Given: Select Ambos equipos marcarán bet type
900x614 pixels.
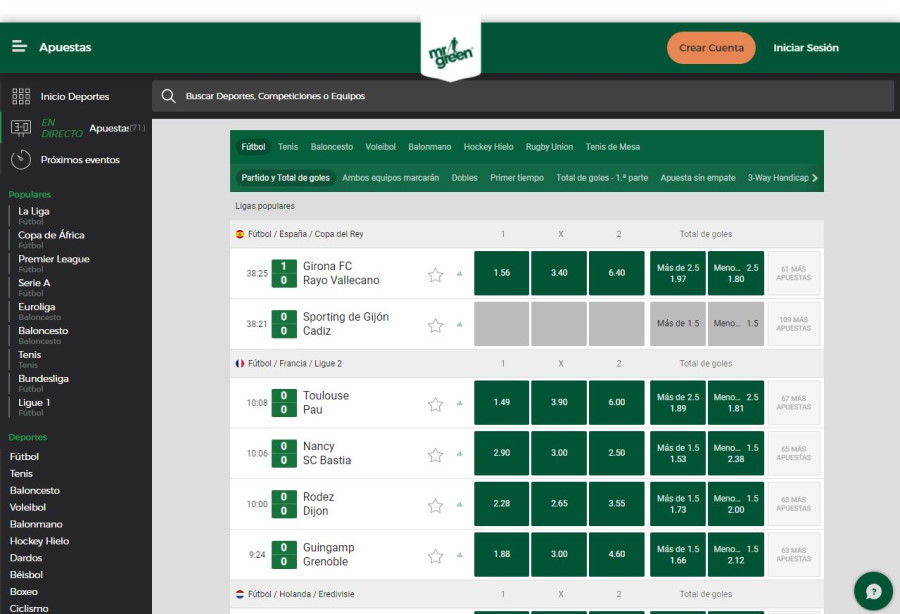Looking at the screenshot, I should [x=390, y=178].
